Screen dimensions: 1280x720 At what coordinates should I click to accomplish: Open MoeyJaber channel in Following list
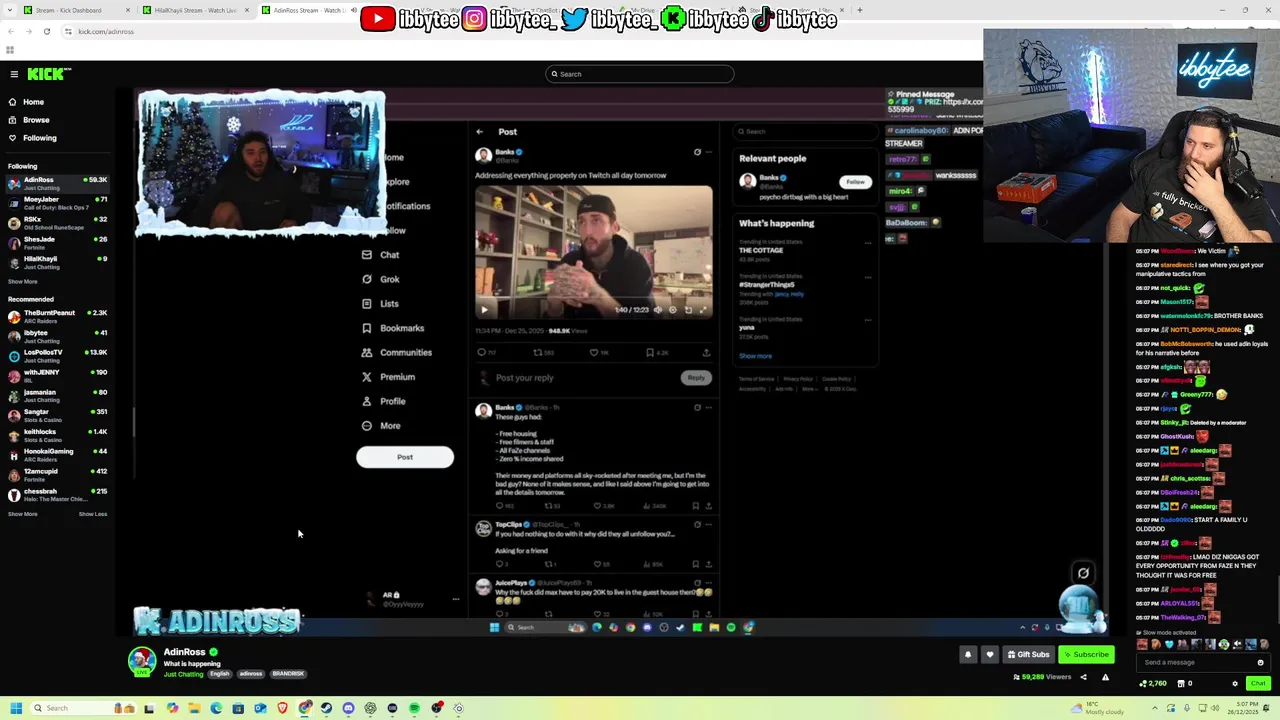[57, 203]
